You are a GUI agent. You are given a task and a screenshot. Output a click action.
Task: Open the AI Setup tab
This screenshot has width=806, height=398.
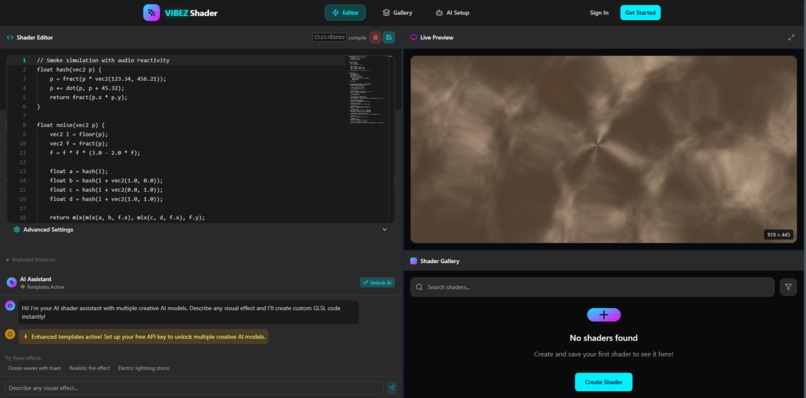(452, 13)
